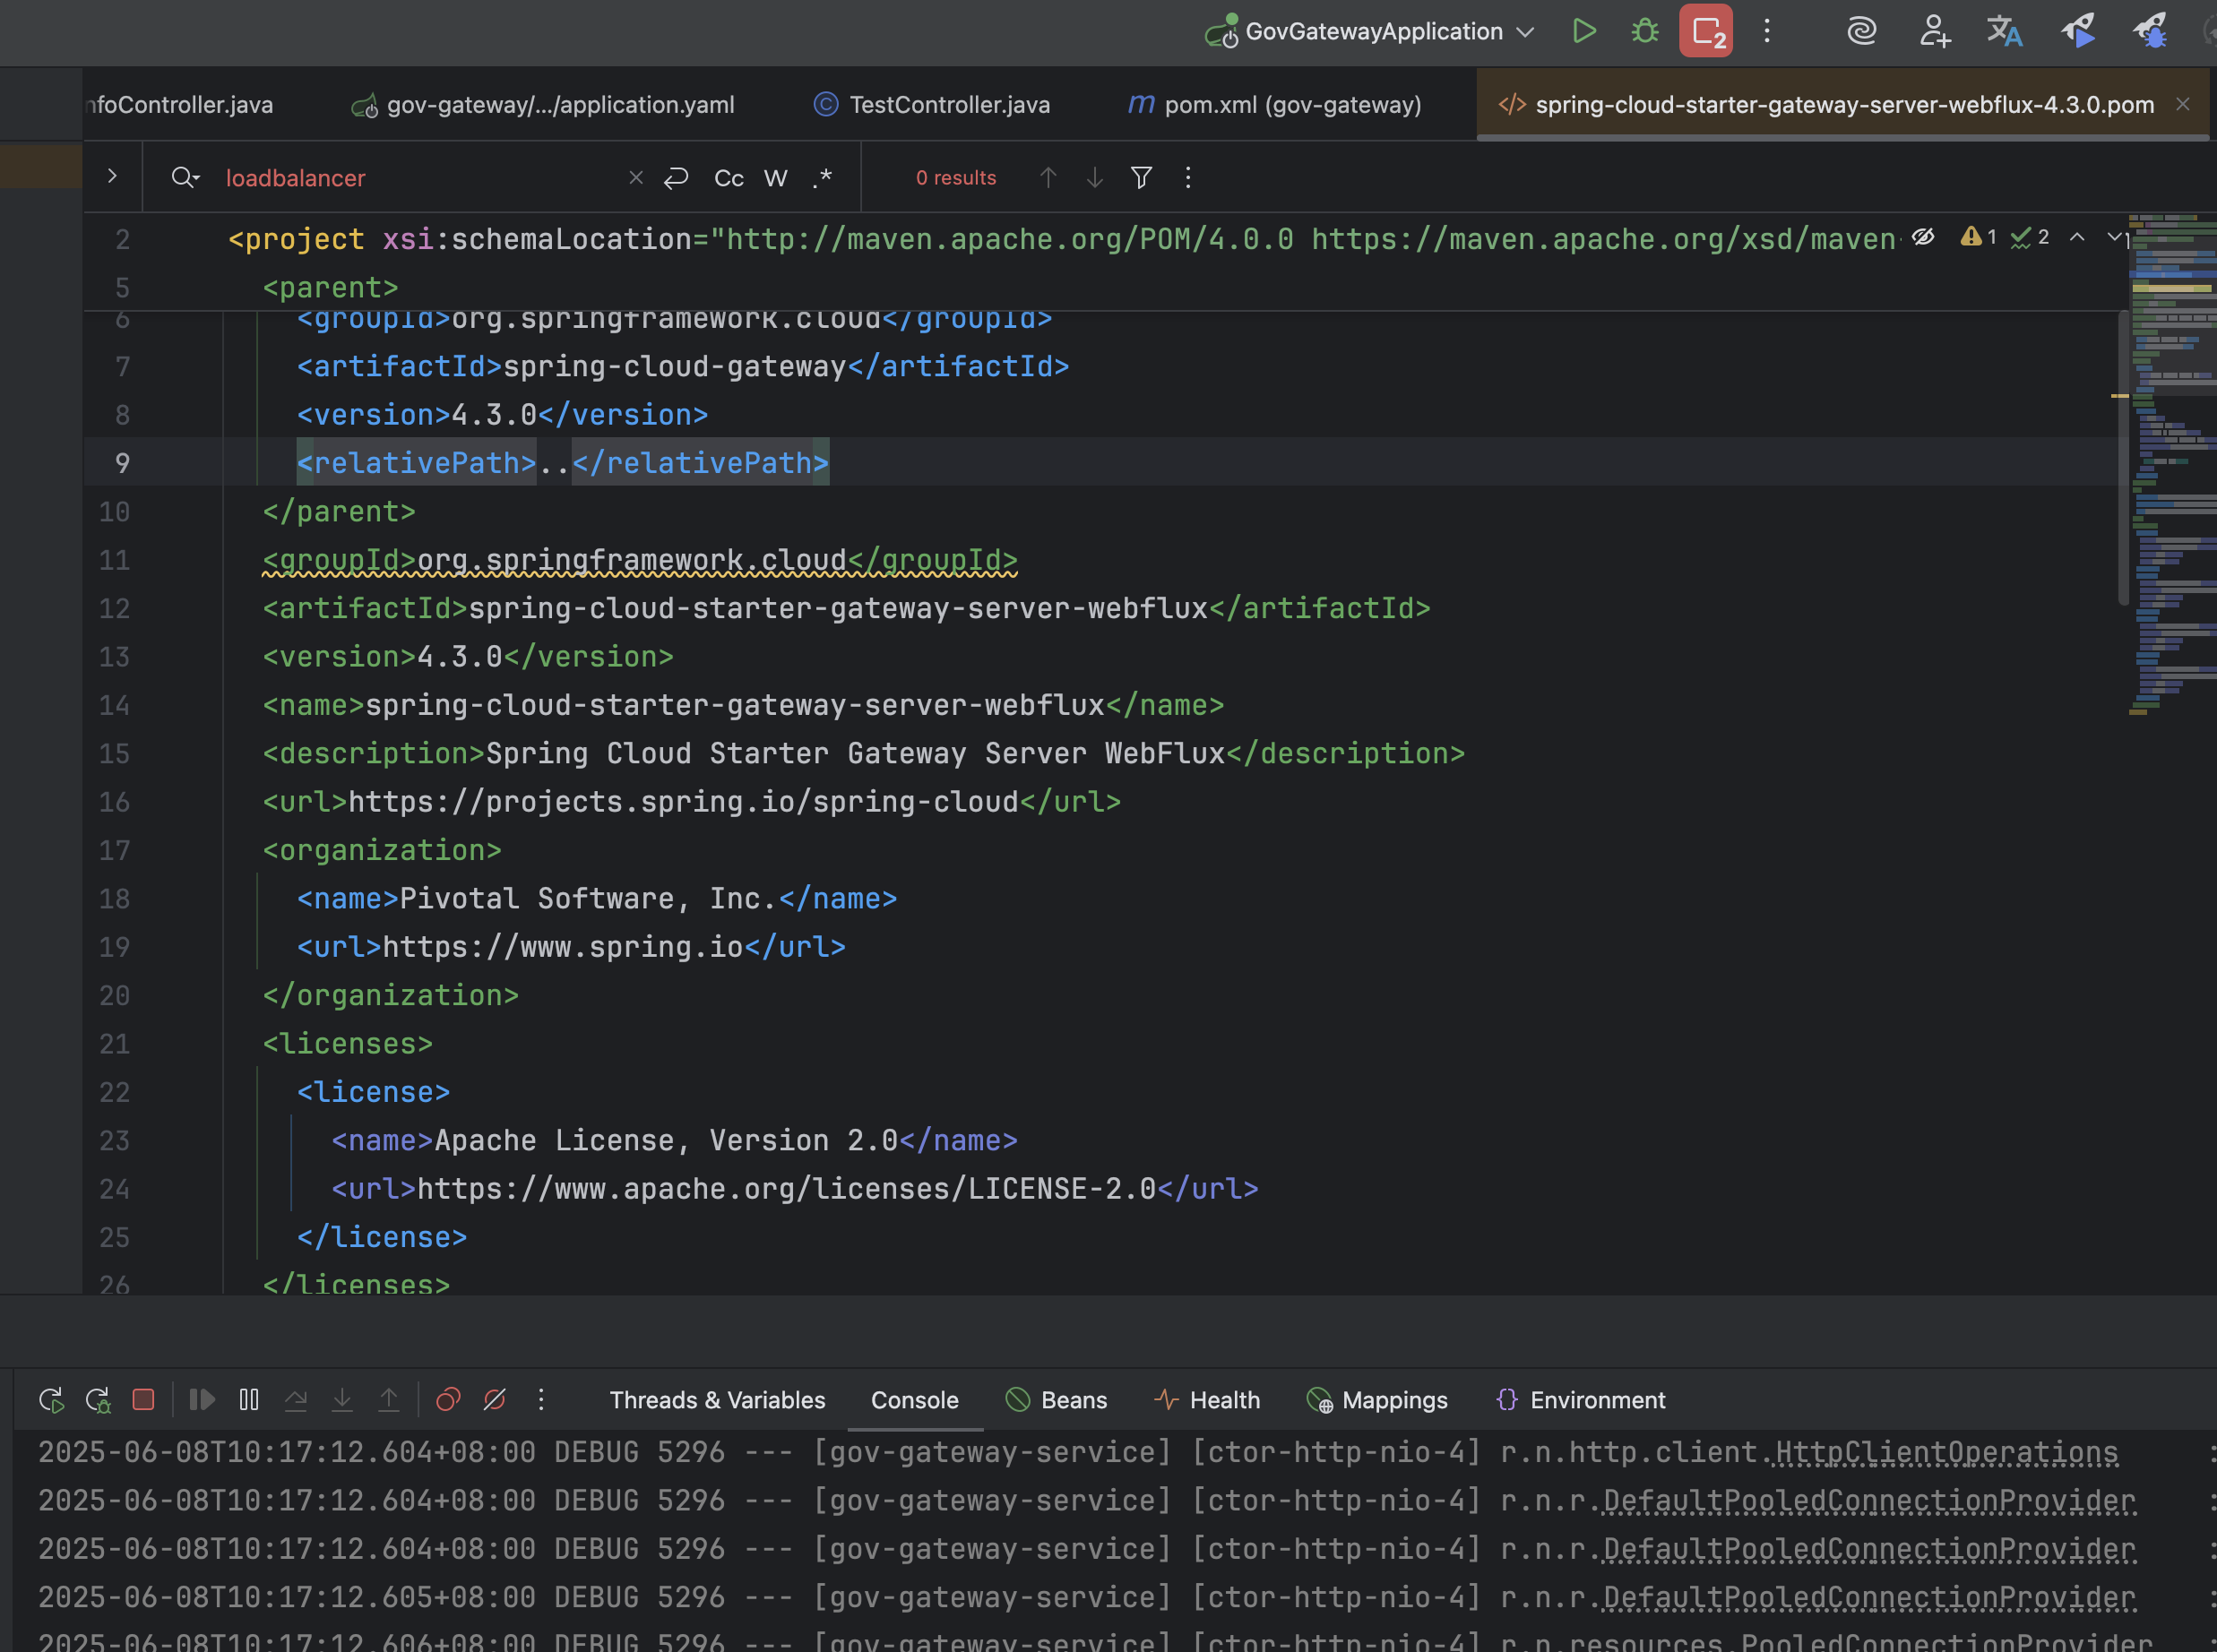
Task: Click the Debug bug icon in the toolbar
Action: click(1645, 31)
